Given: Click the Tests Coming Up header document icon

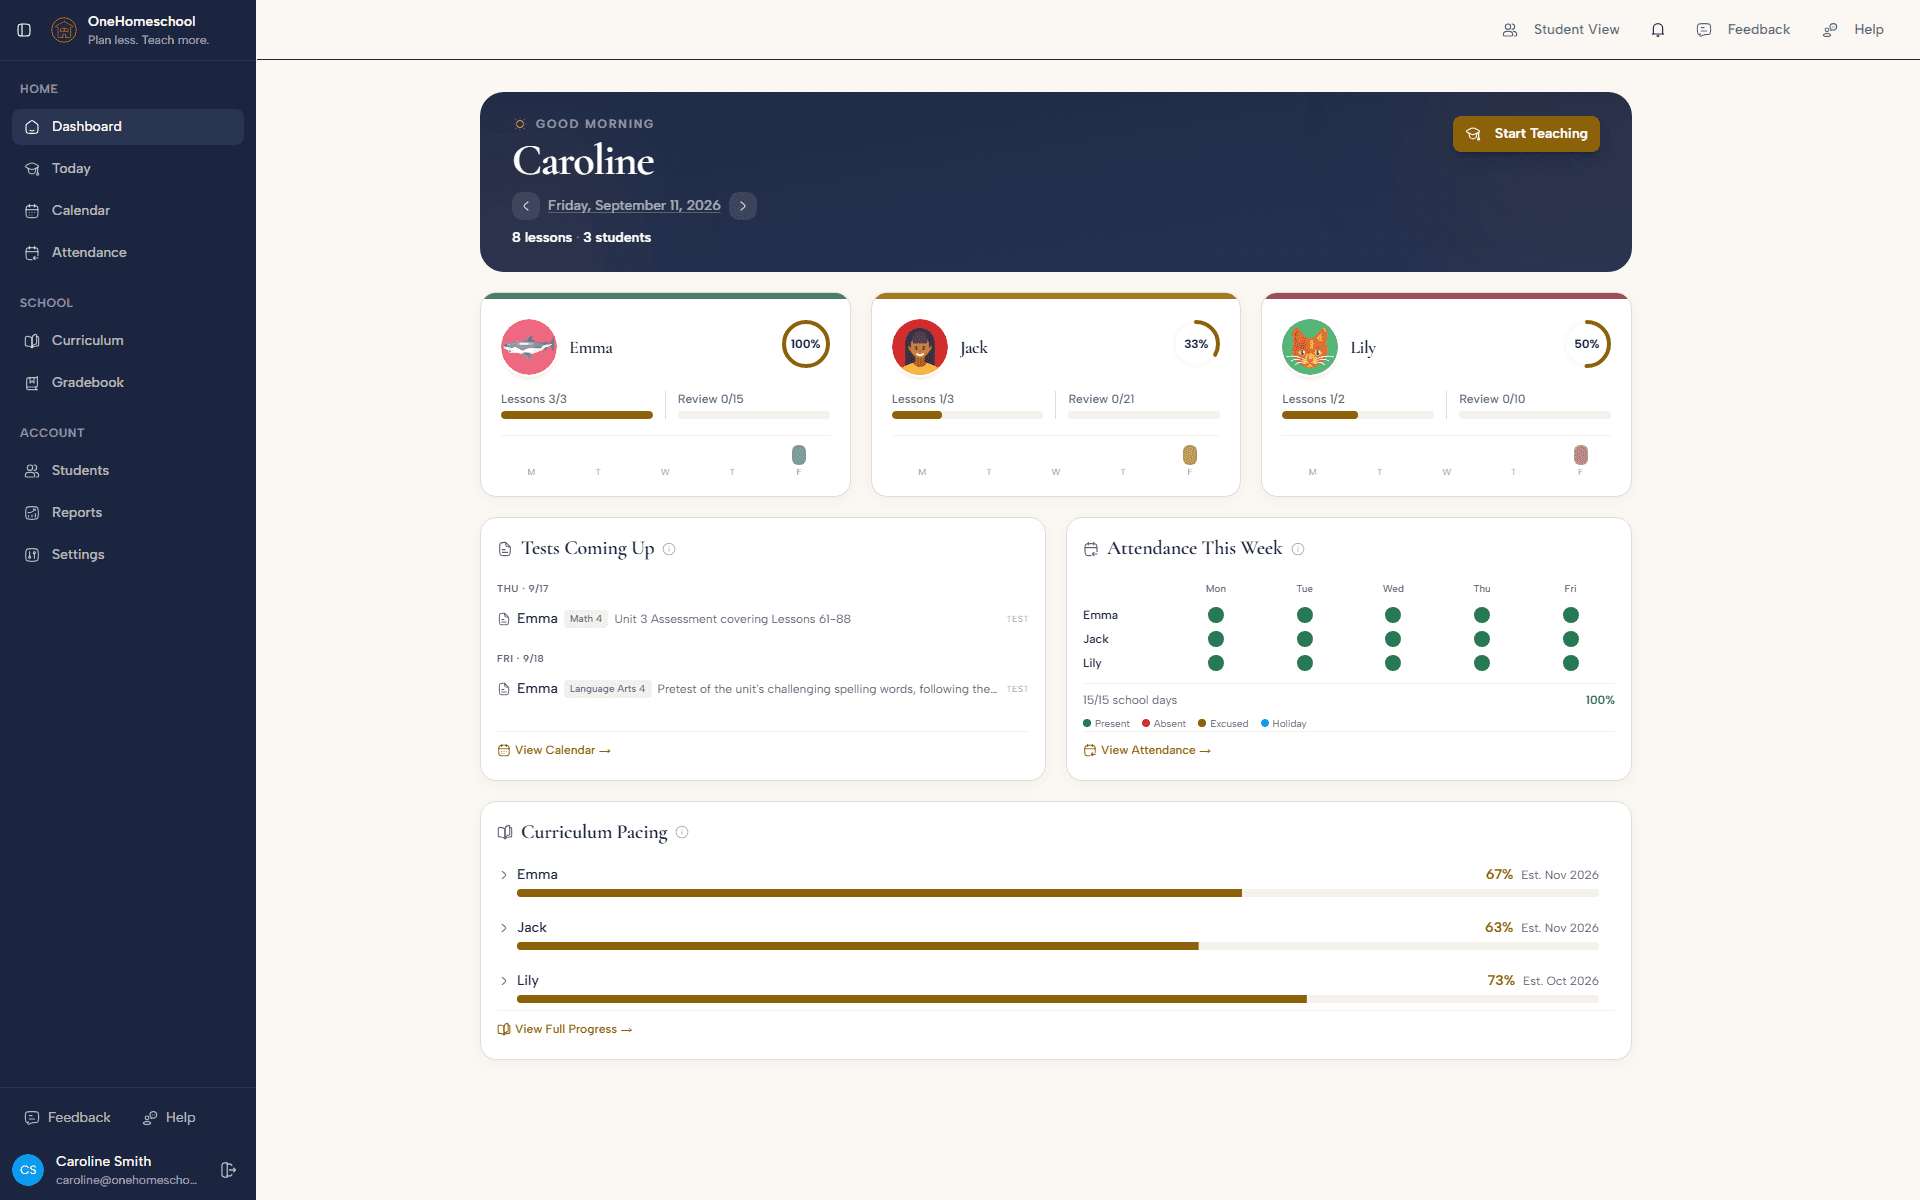Looking at the screenshot, I should (x=505, y=549).
